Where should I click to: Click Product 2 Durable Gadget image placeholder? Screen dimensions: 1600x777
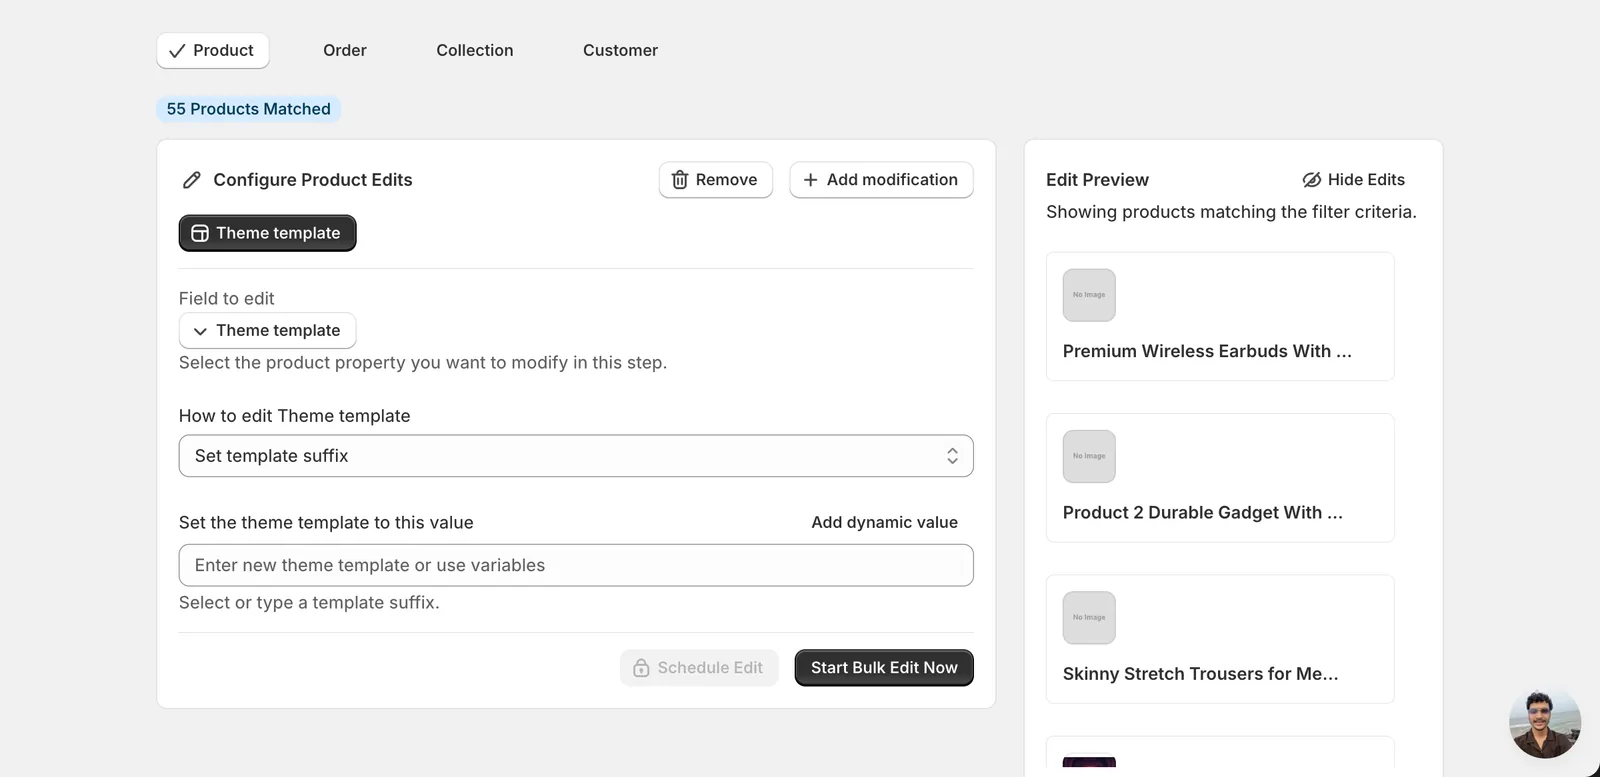(x=1089, y=456)
